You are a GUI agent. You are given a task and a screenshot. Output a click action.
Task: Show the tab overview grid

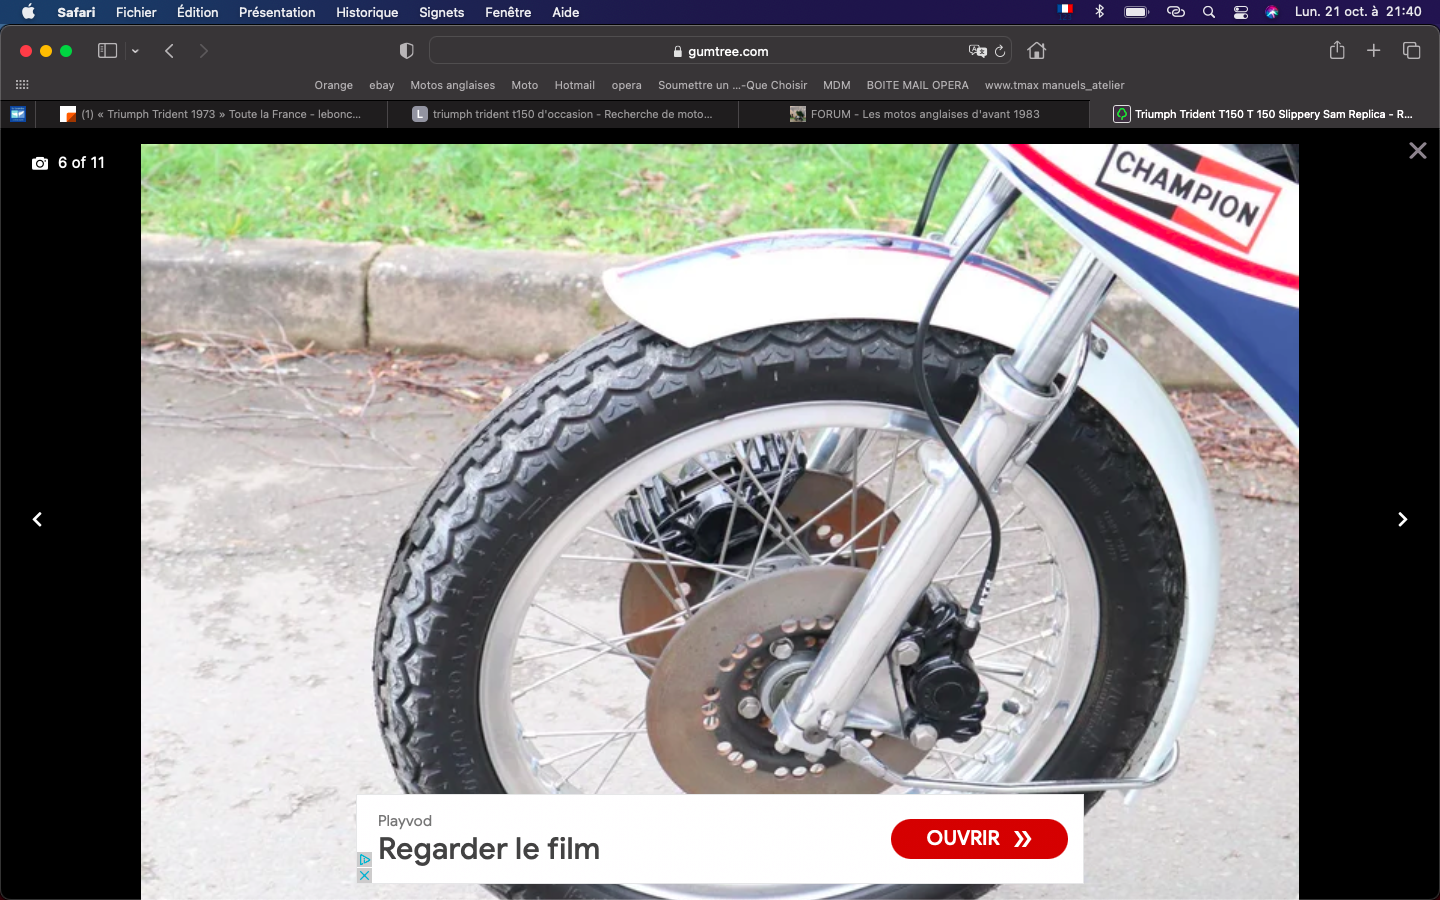(1412, 50)
